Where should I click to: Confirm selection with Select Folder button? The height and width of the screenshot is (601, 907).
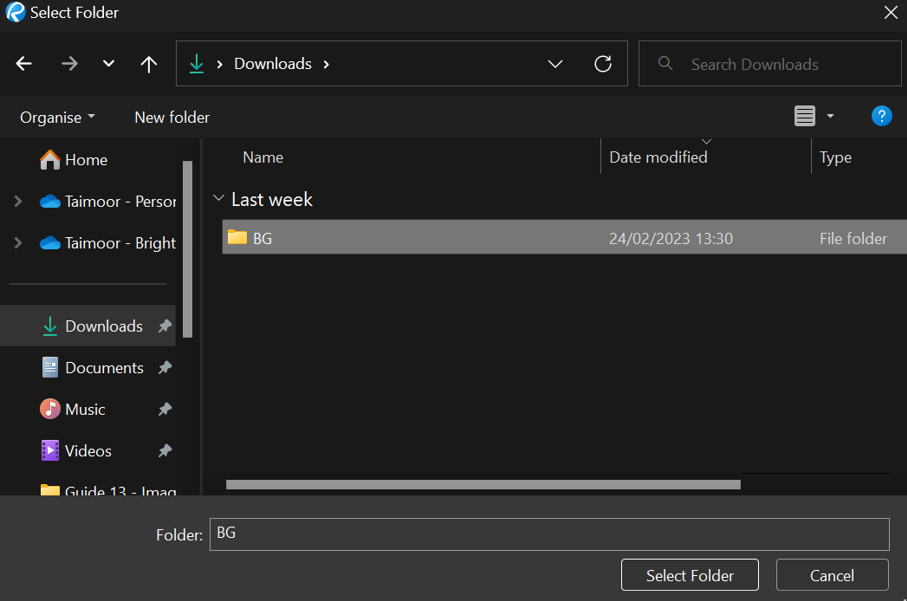690,575
